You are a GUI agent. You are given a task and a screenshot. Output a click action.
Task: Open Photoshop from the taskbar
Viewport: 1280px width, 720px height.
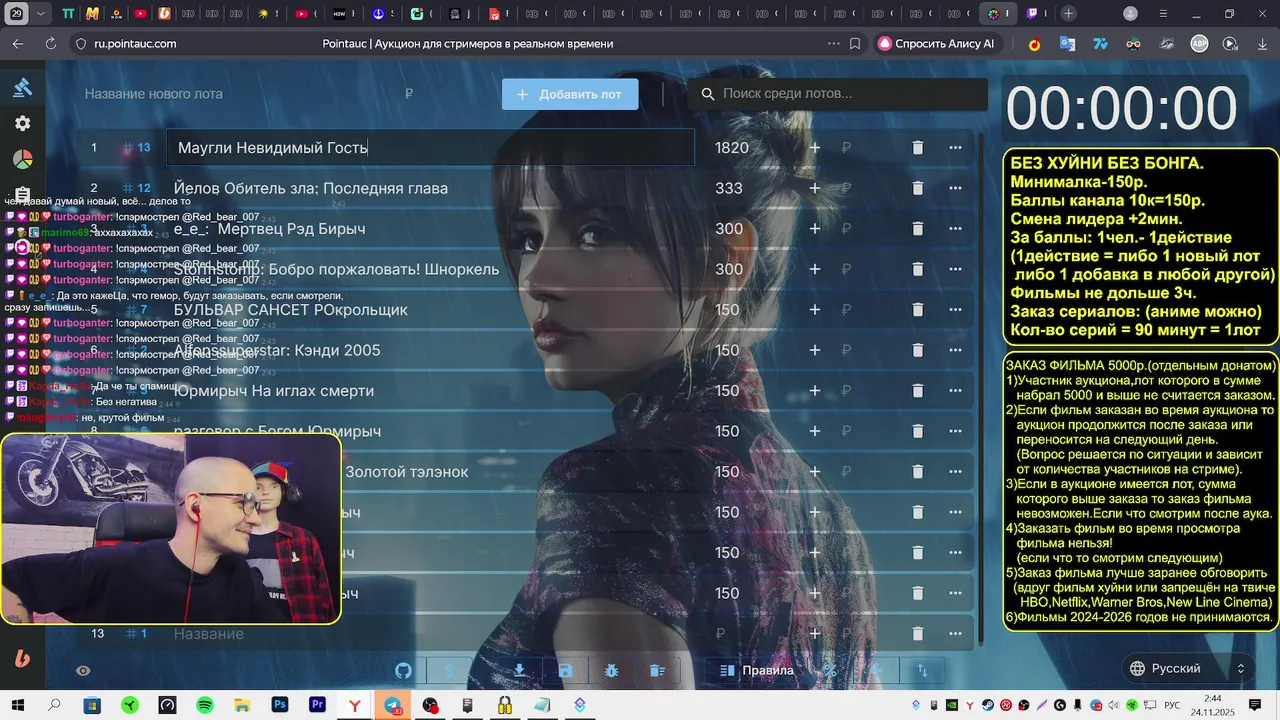(280, 705)
